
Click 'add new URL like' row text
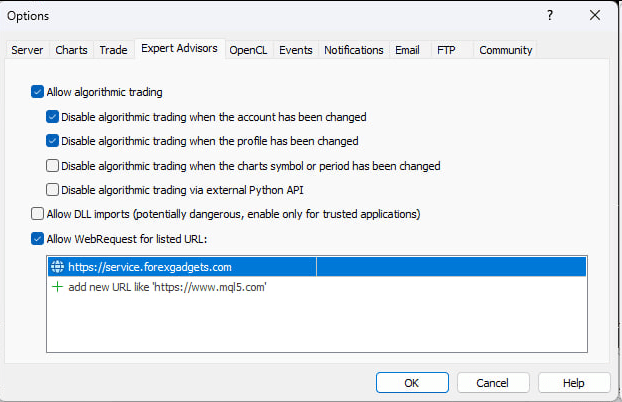pyautogui.click(x=167, y=287)
